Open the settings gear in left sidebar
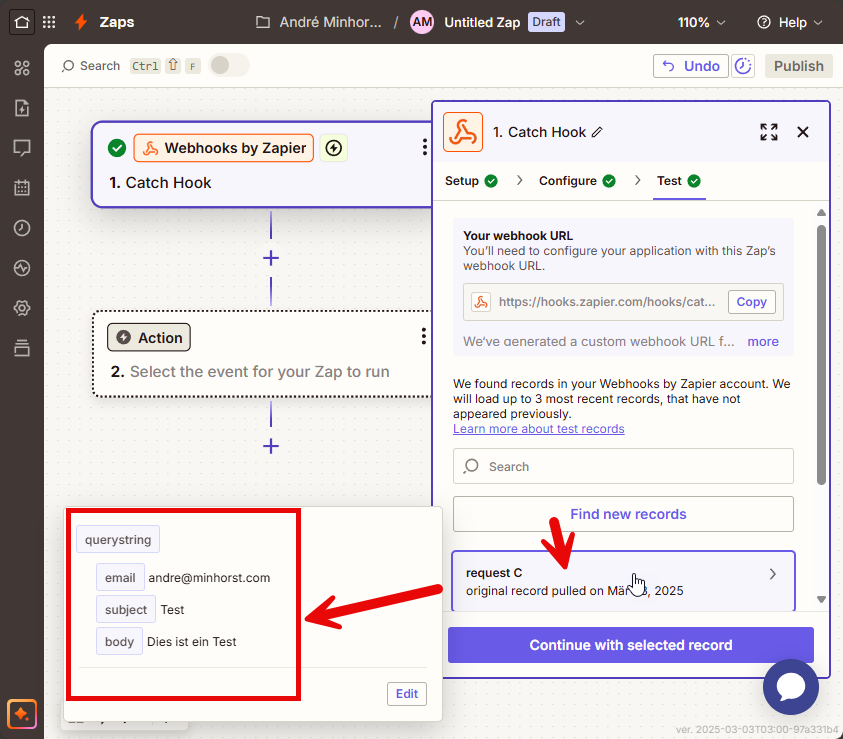843x739 pixels. pos(22,308)
